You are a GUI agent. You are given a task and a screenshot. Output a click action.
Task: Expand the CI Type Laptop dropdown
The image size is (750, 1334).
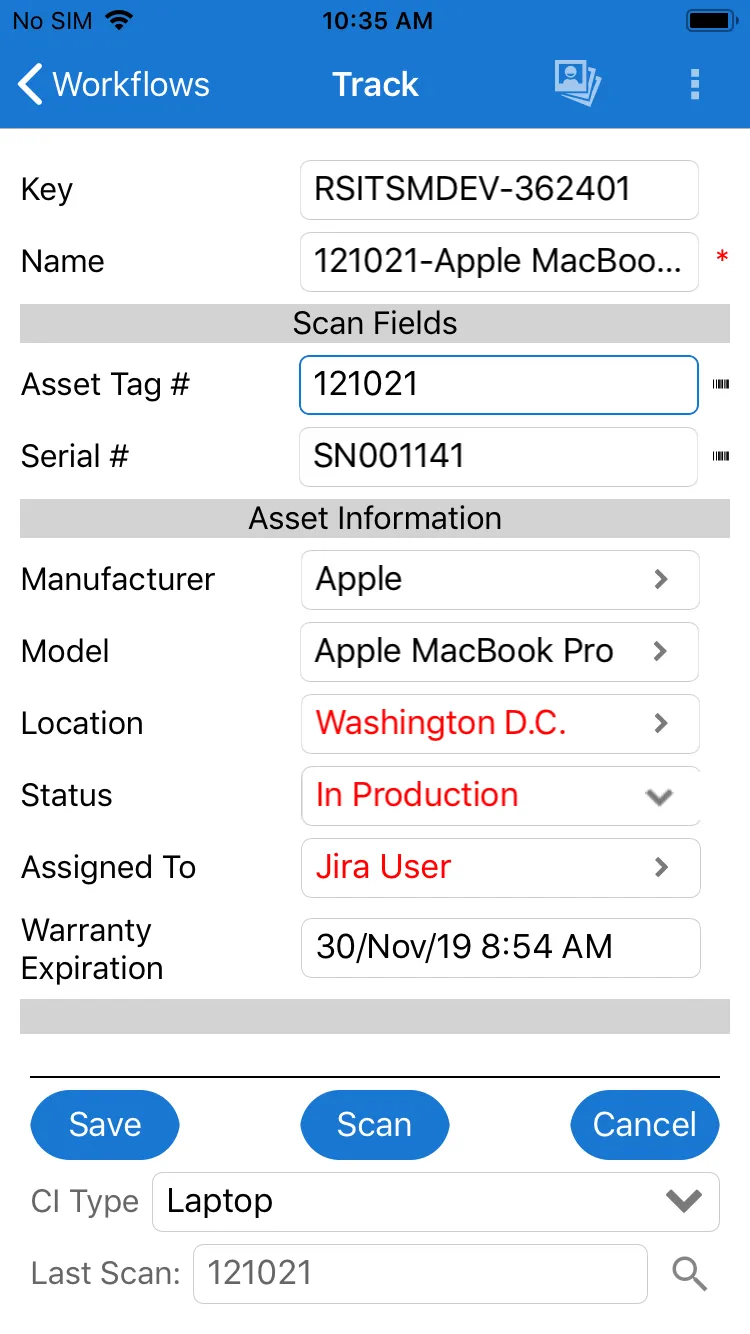point(436,1201)
